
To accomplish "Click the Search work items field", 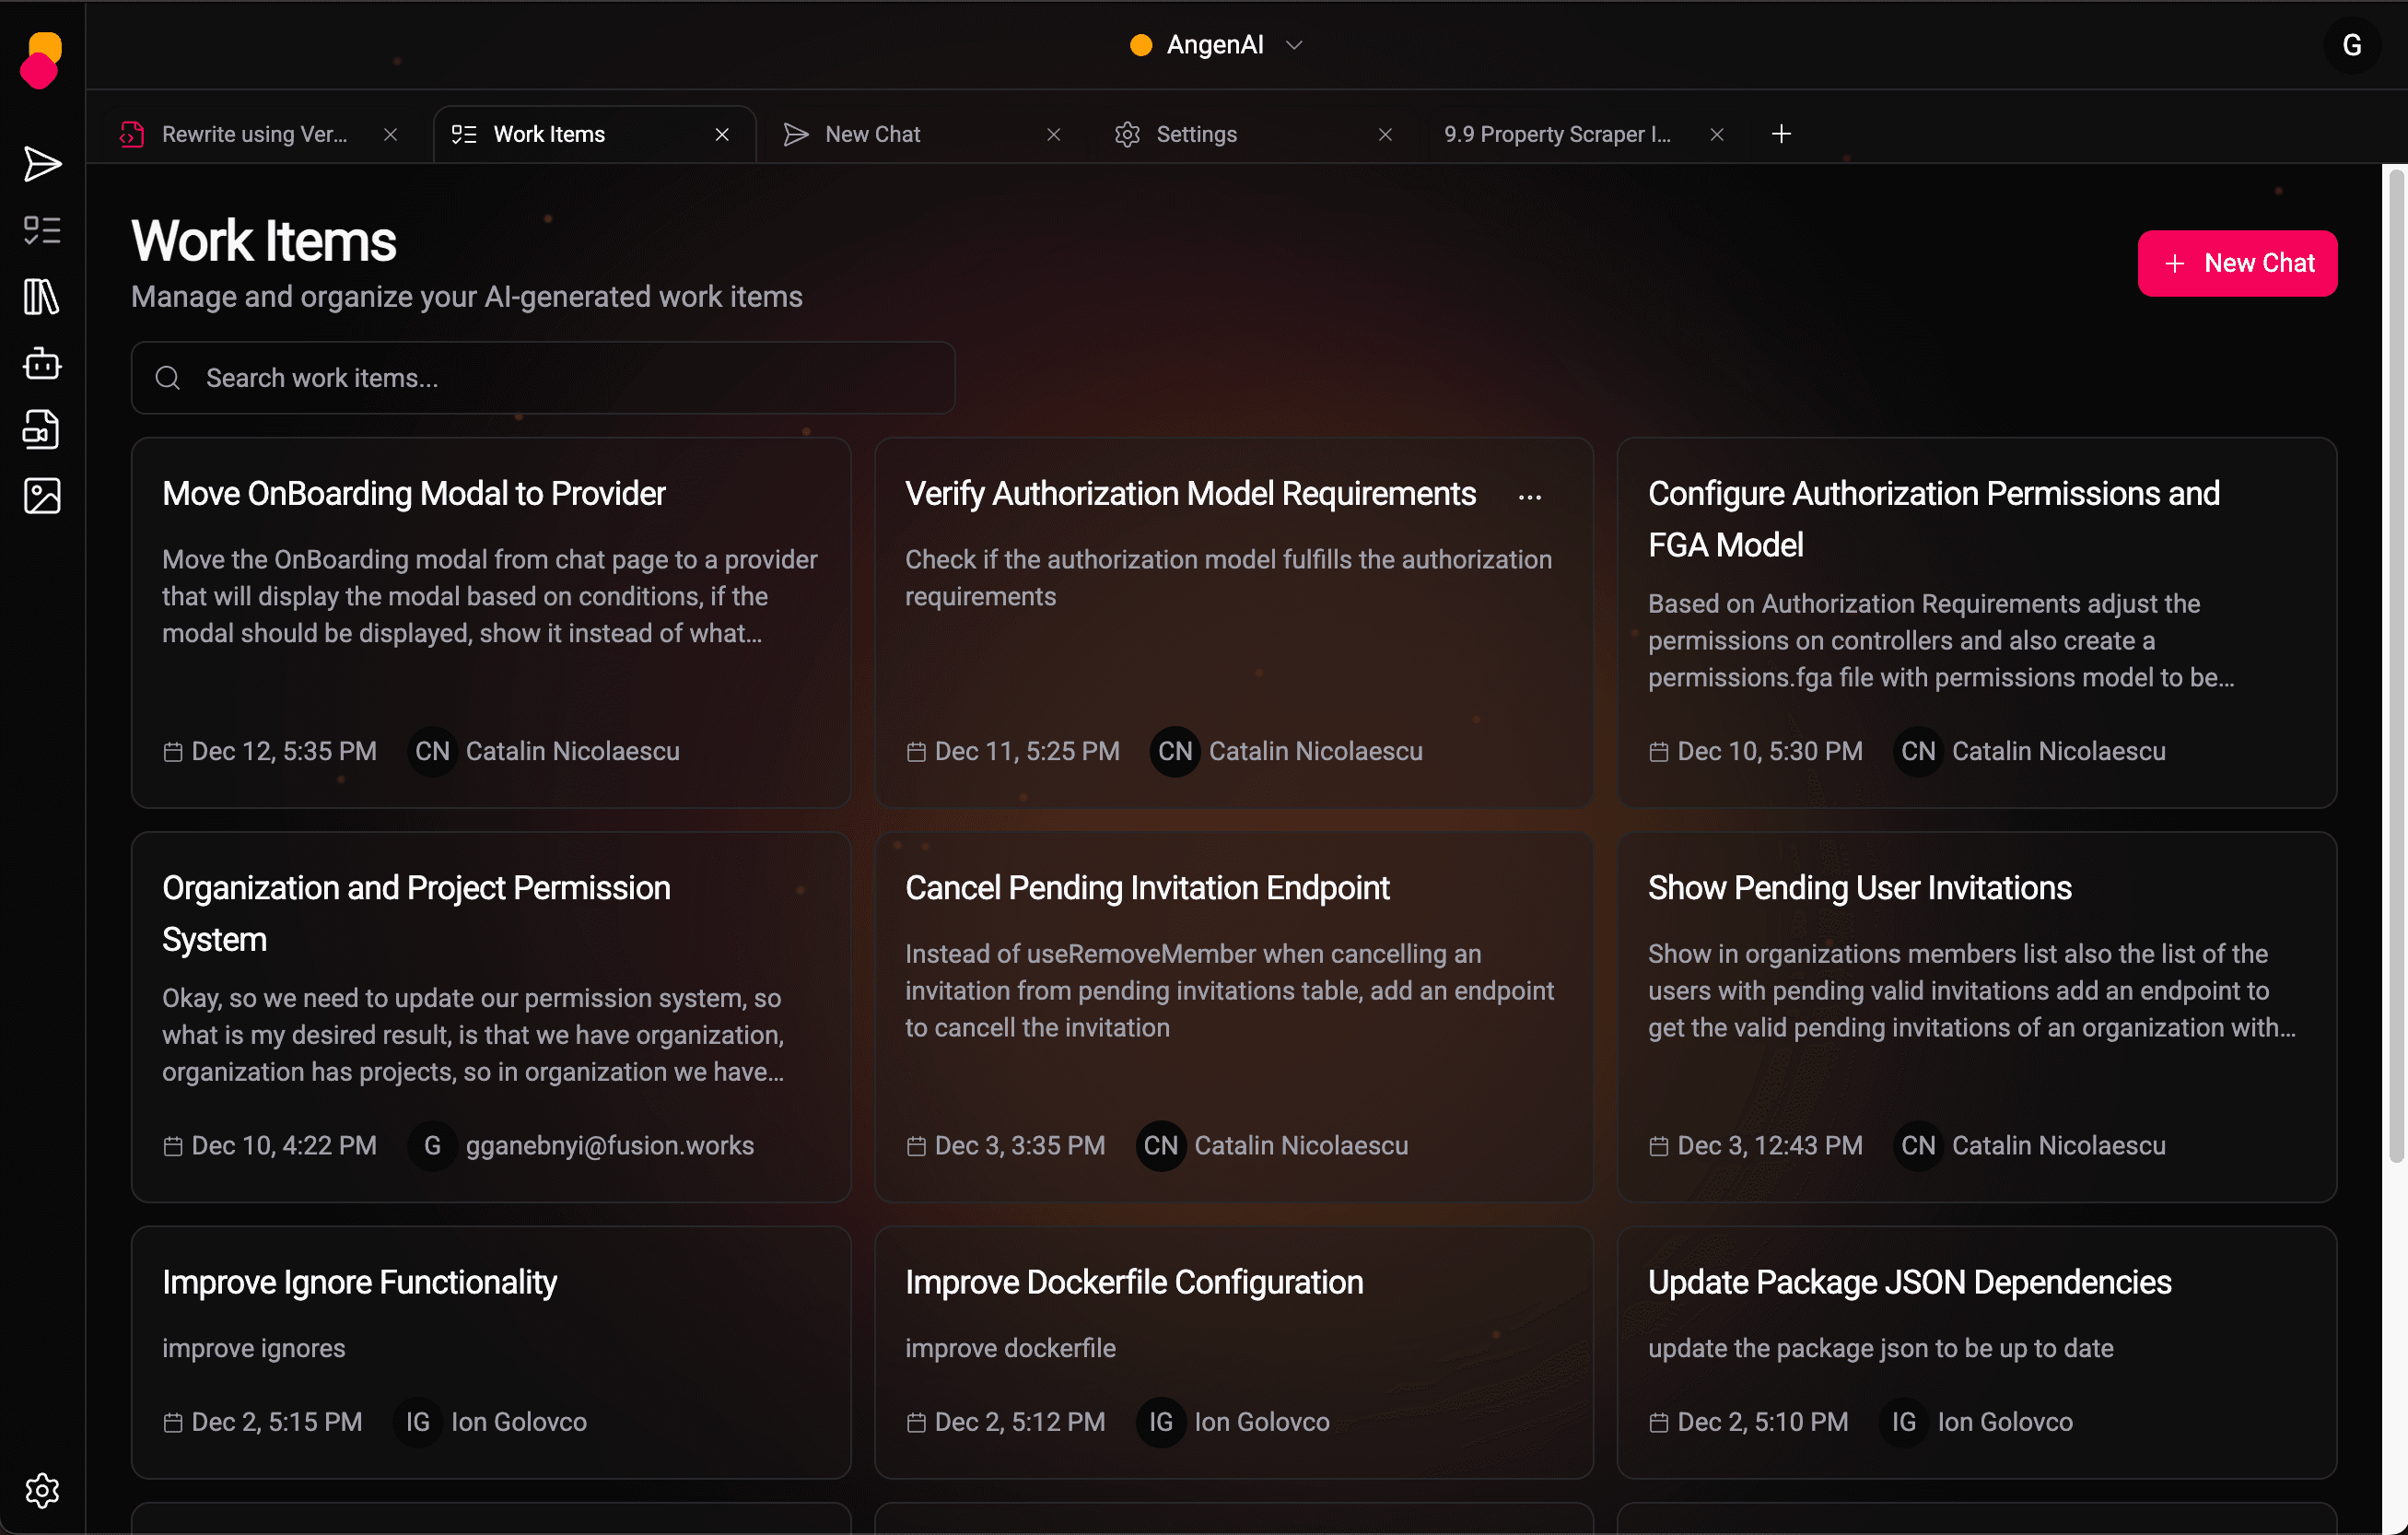I will [543, 378].
